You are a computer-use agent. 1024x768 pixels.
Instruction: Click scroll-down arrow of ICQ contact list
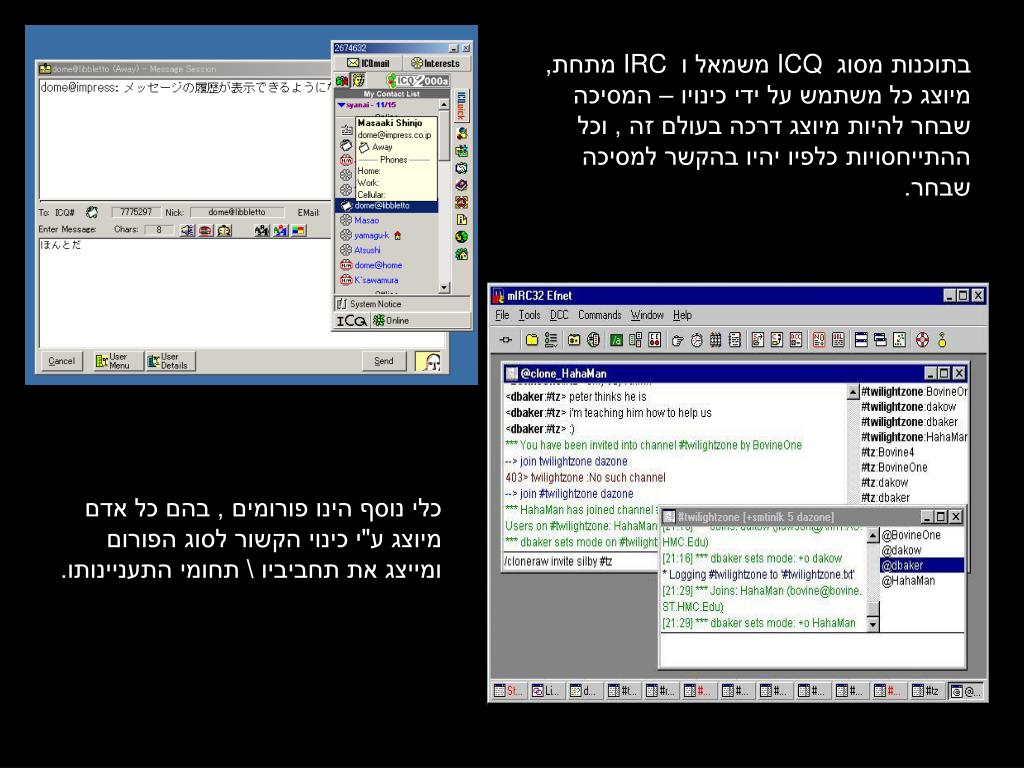click(444, 287)
